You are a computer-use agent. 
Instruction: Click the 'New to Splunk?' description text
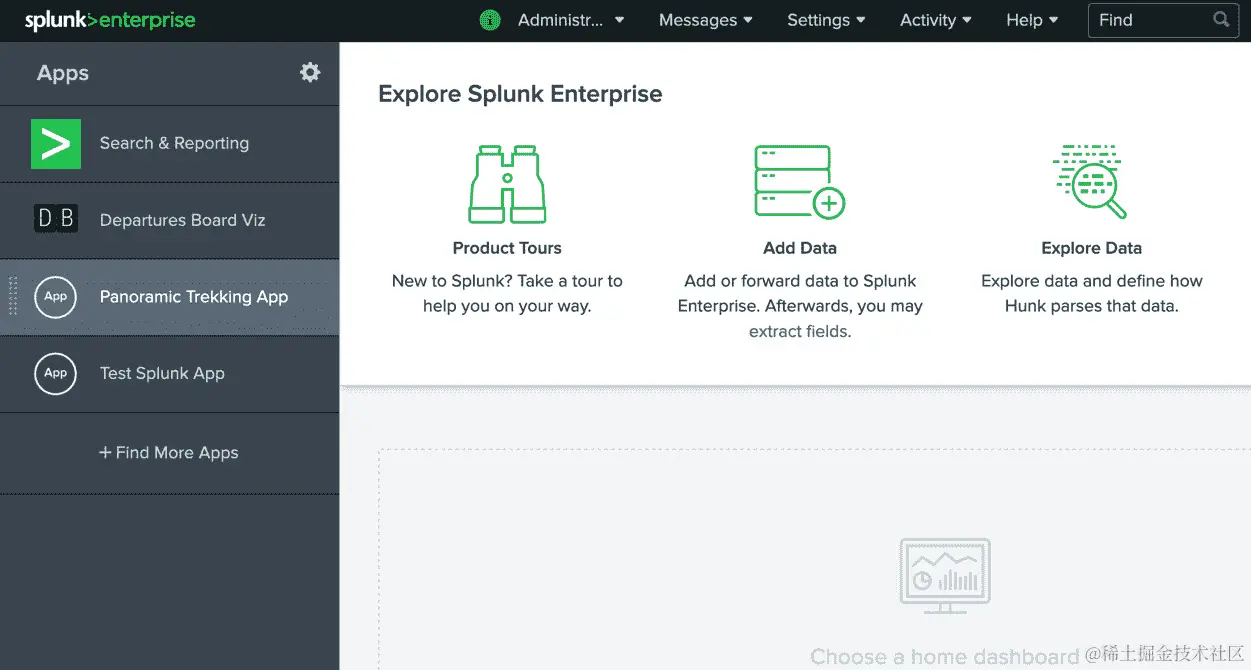[x=507, y=294]
